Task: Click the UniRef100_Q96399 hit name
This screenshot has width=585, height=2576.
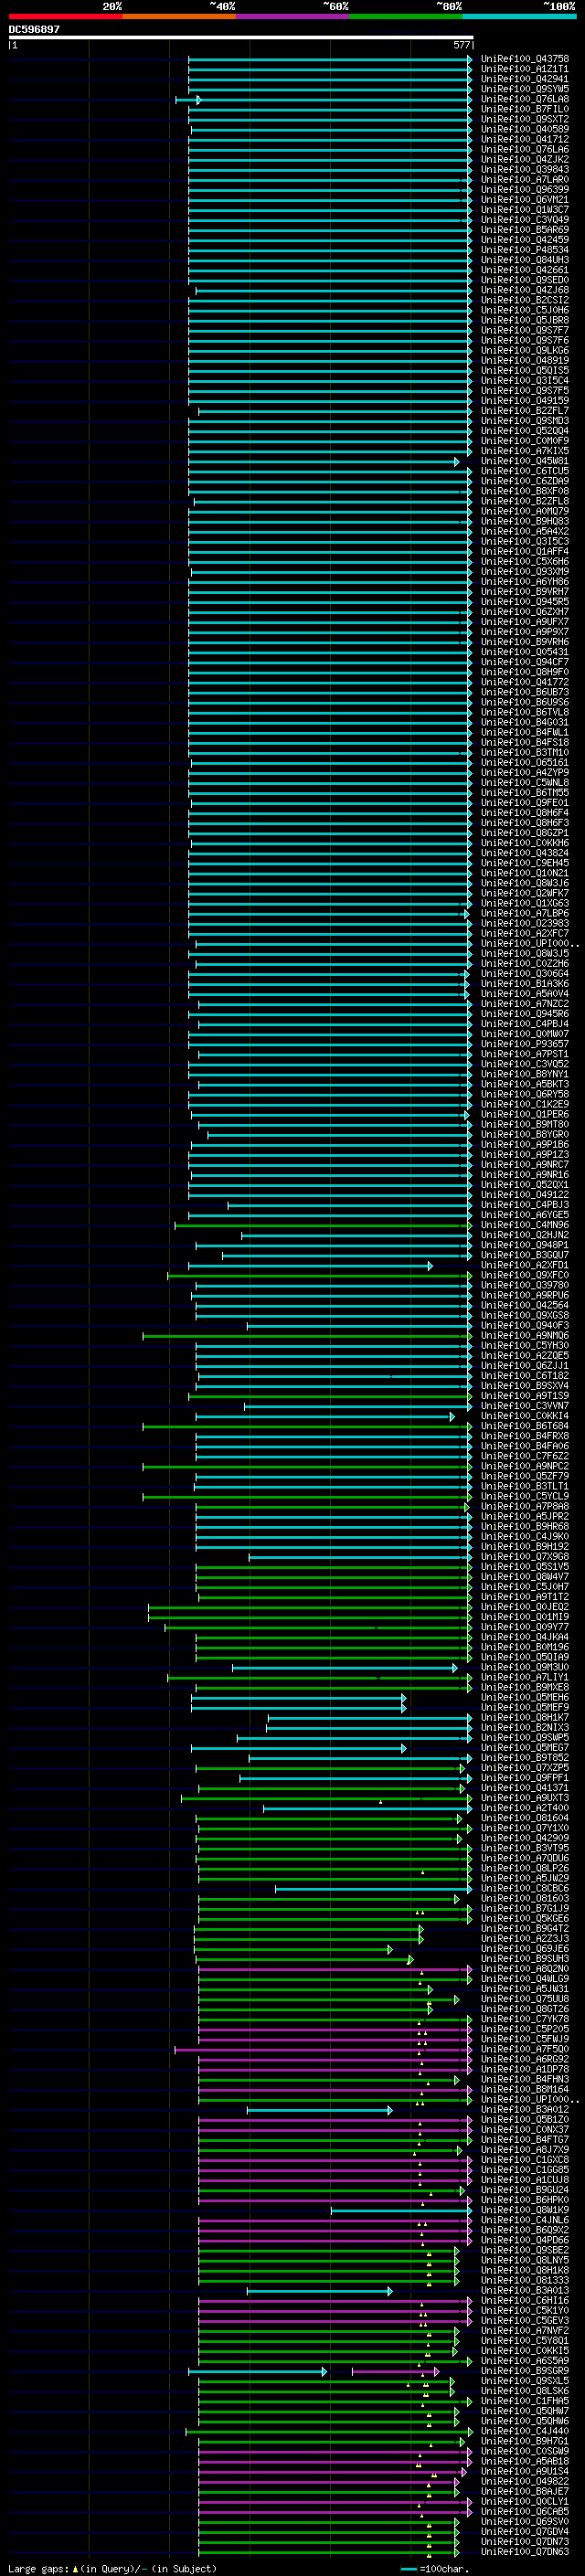Action: [525, 189]
